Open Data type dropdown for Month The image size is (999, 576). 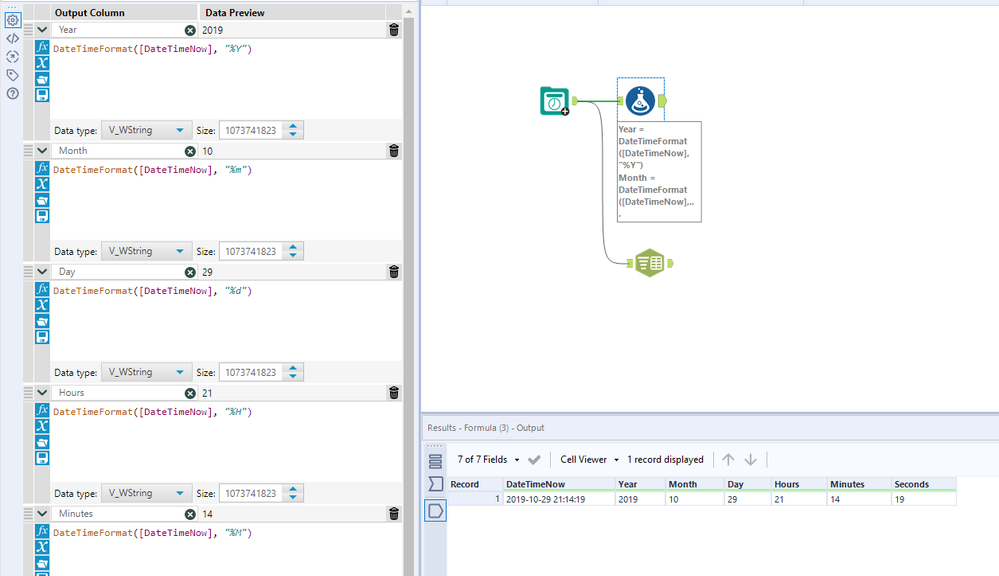tap(146, 251)
